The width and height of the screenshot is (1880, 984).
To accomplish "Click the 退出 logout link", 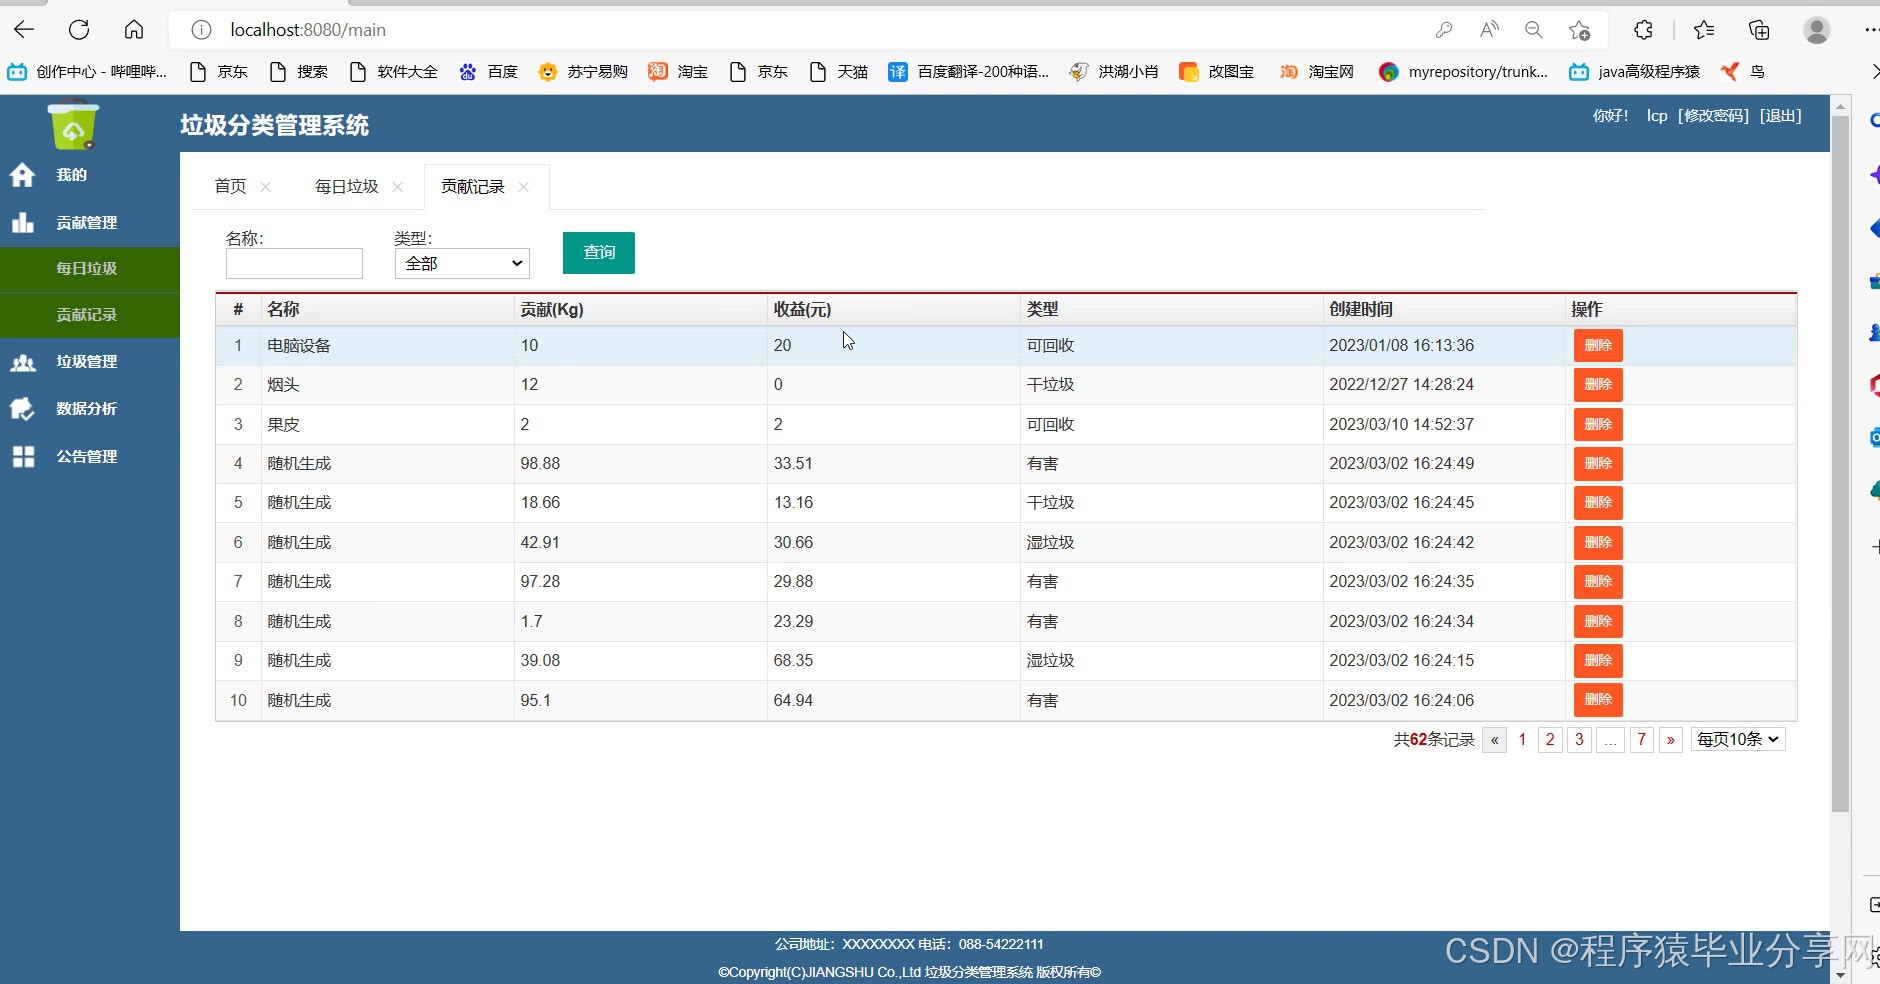I will (1781, 116).
